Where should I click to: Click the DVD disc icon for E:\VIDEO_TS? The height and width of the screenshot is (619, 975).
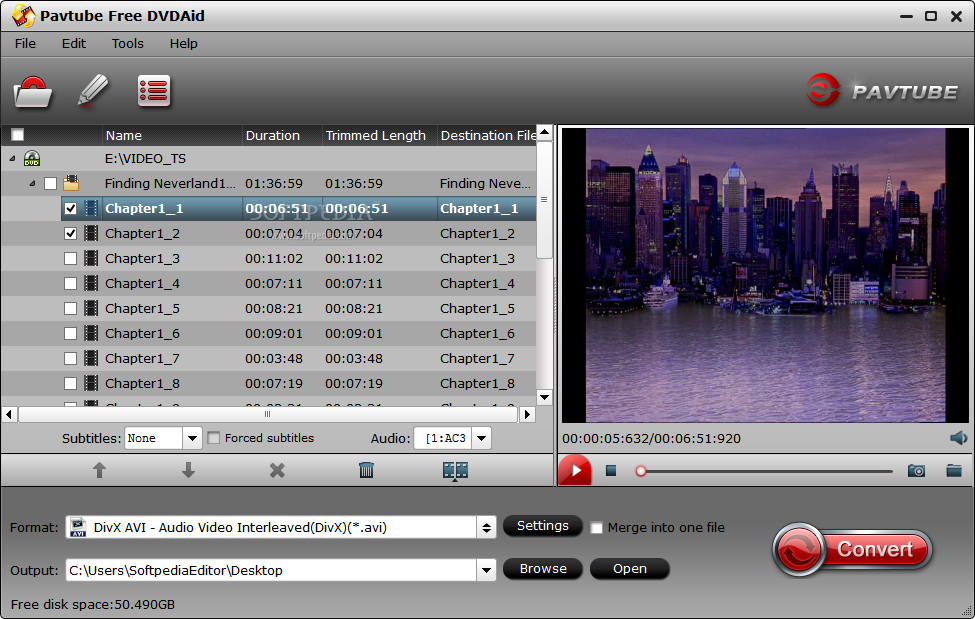coord(32,159)
